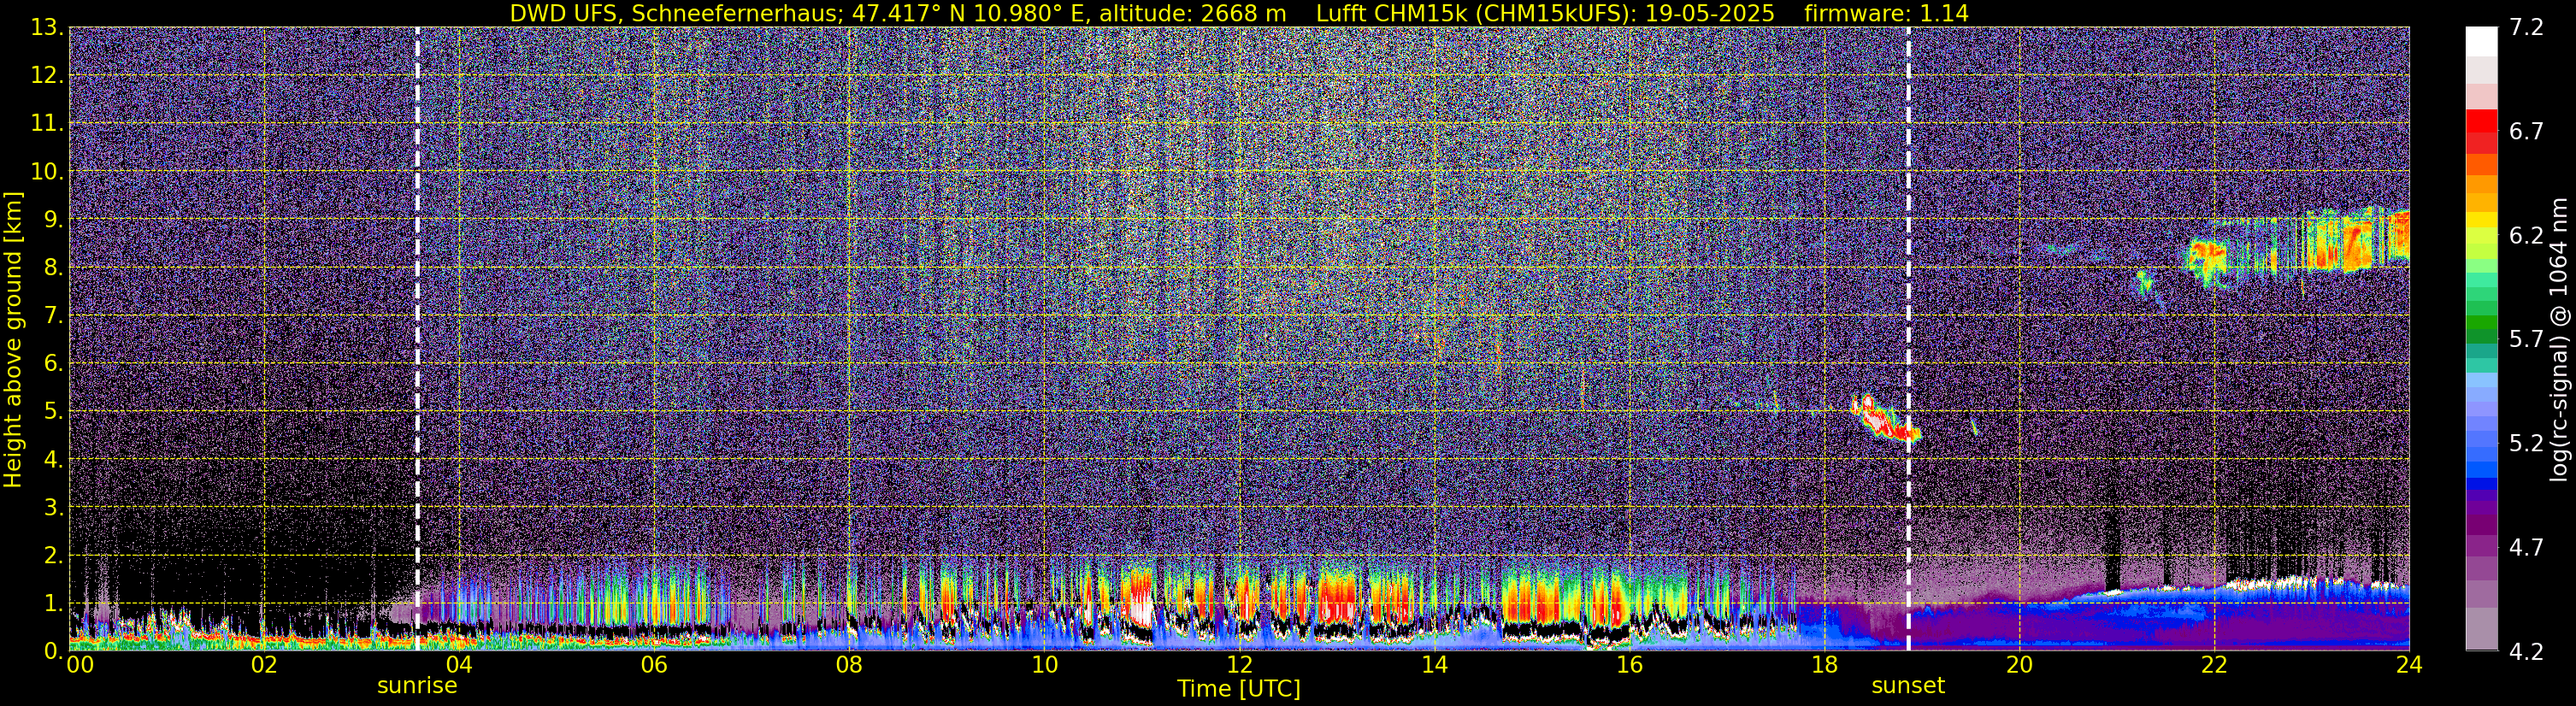
Task: Click the "firmware: 1.14" text
Action: (x=1886, y=13)
